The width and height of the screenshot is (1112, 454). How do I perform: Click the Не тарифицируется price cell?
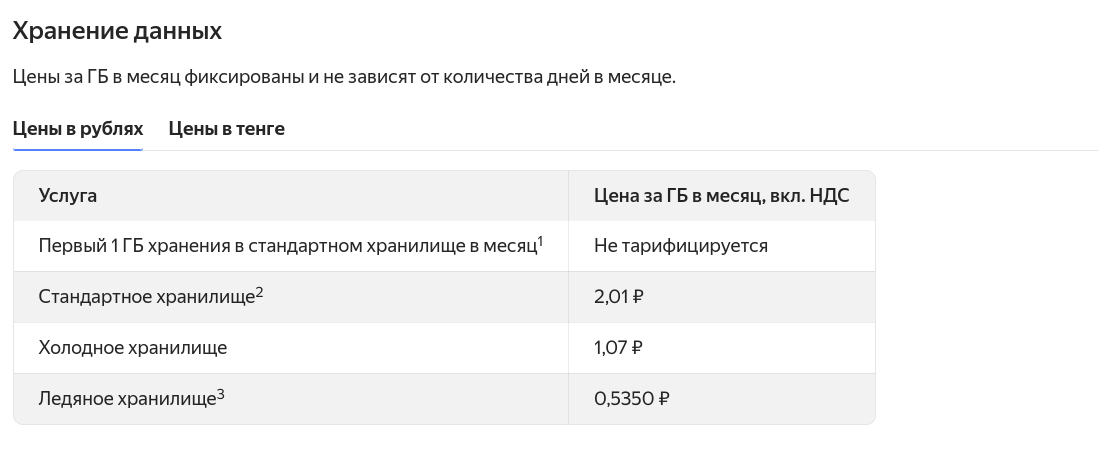[x=680, y=246]
